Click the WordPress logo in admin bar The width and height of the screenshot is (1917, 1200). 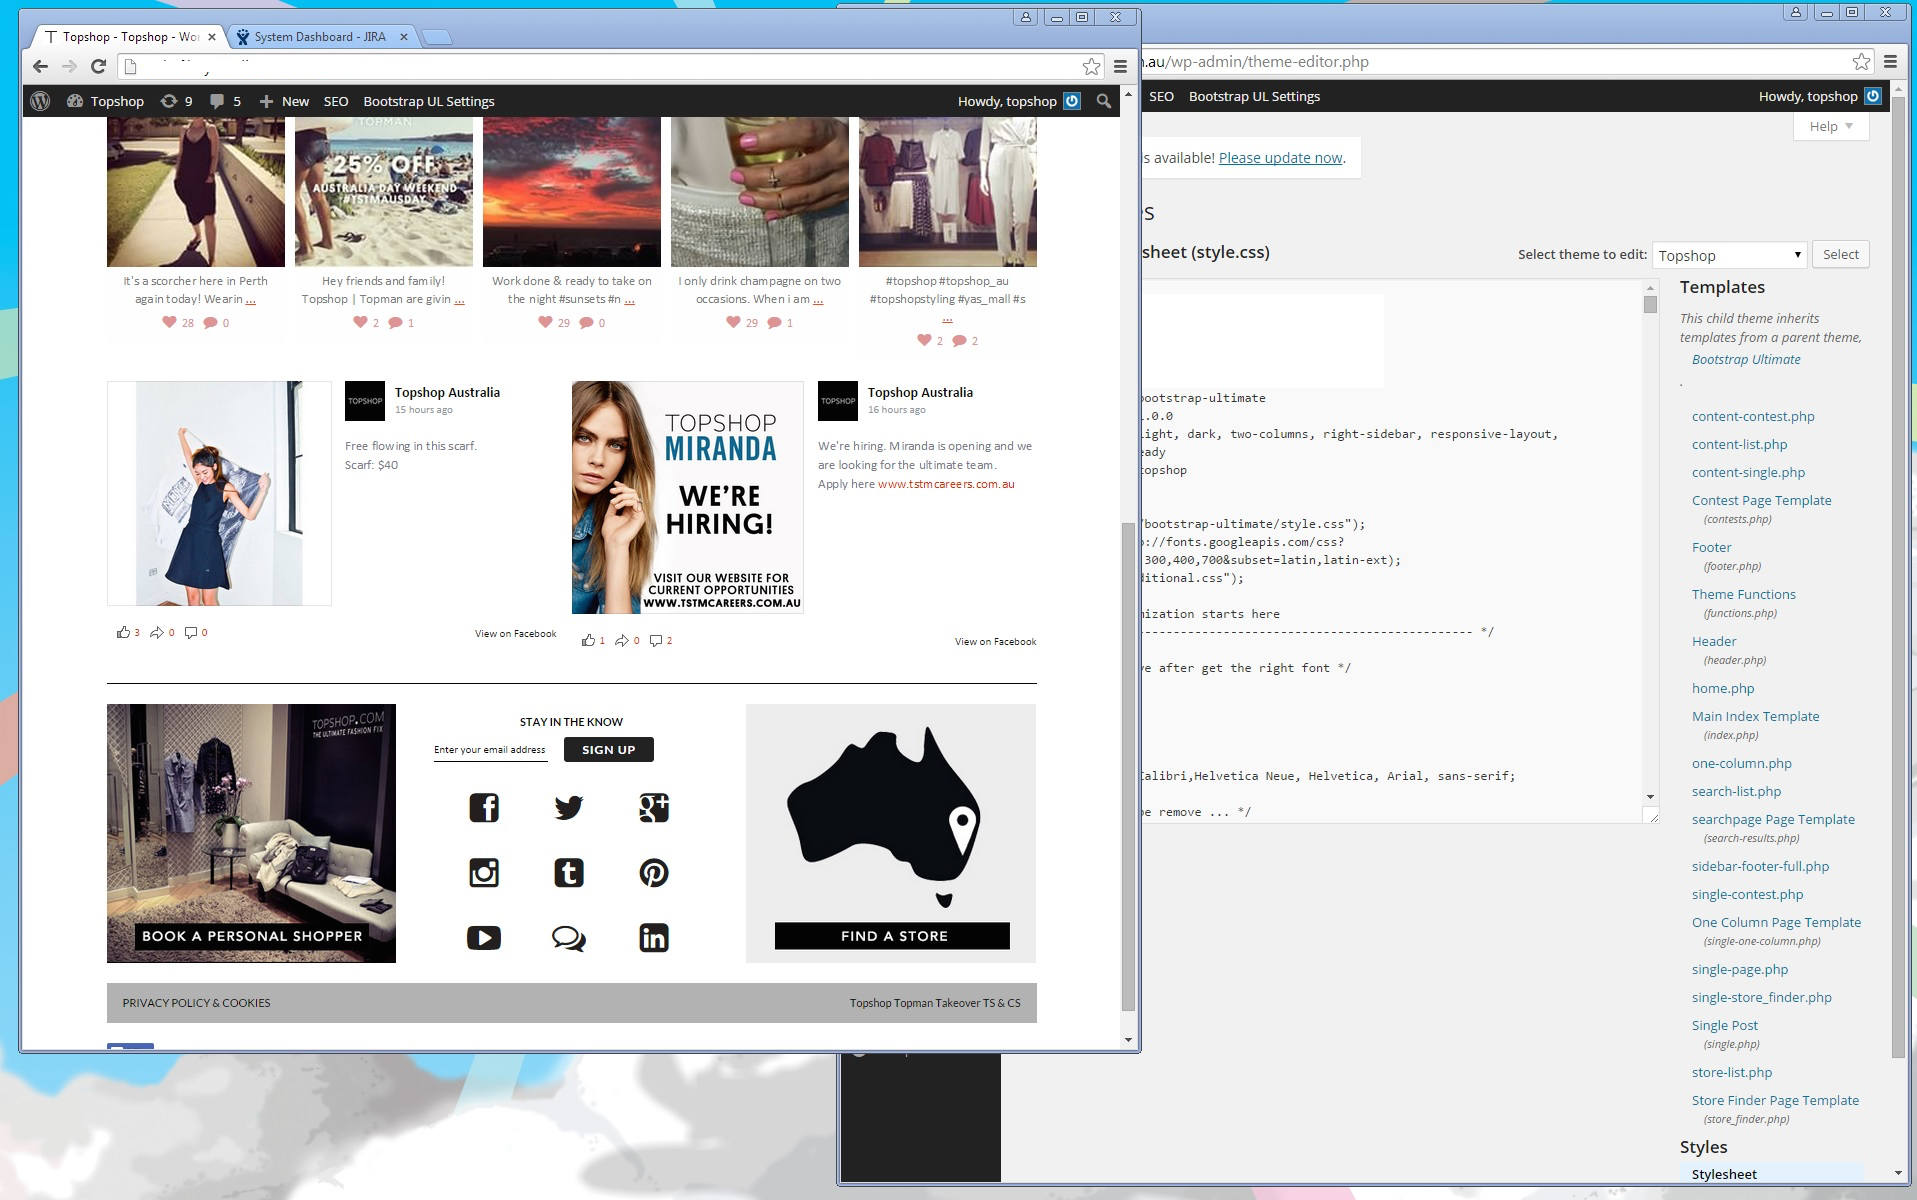(40, 101)
